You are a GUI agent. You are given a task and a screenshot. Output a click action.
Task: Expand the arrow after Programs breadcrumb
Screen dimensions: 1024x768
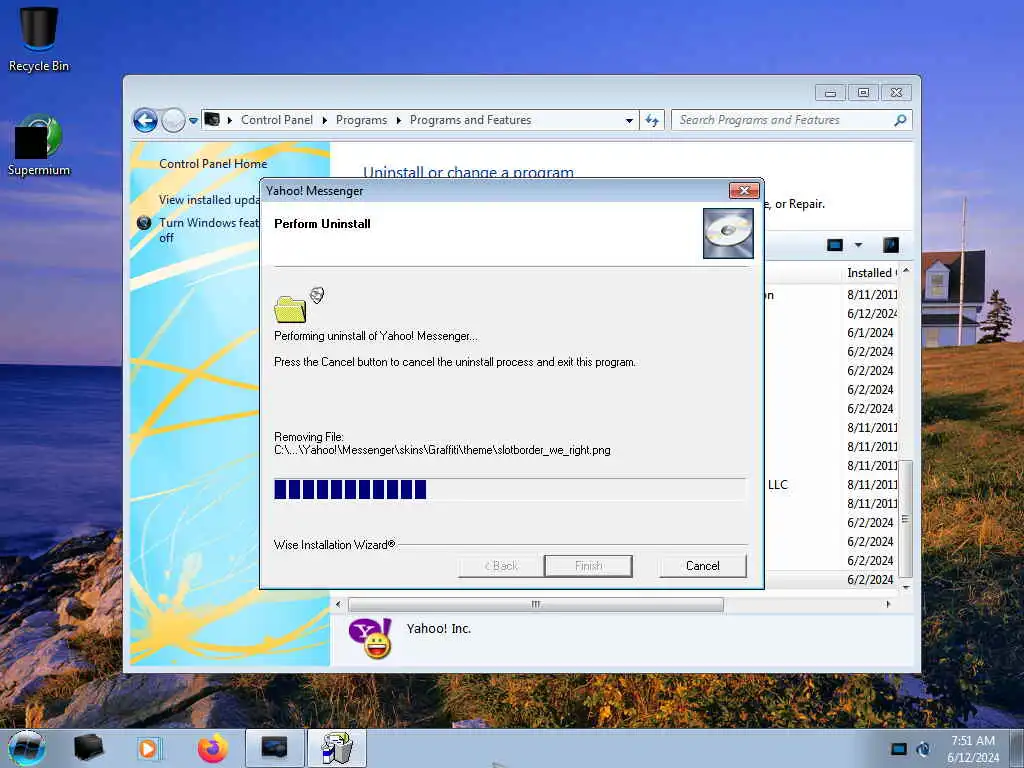[x=398, y=120]
